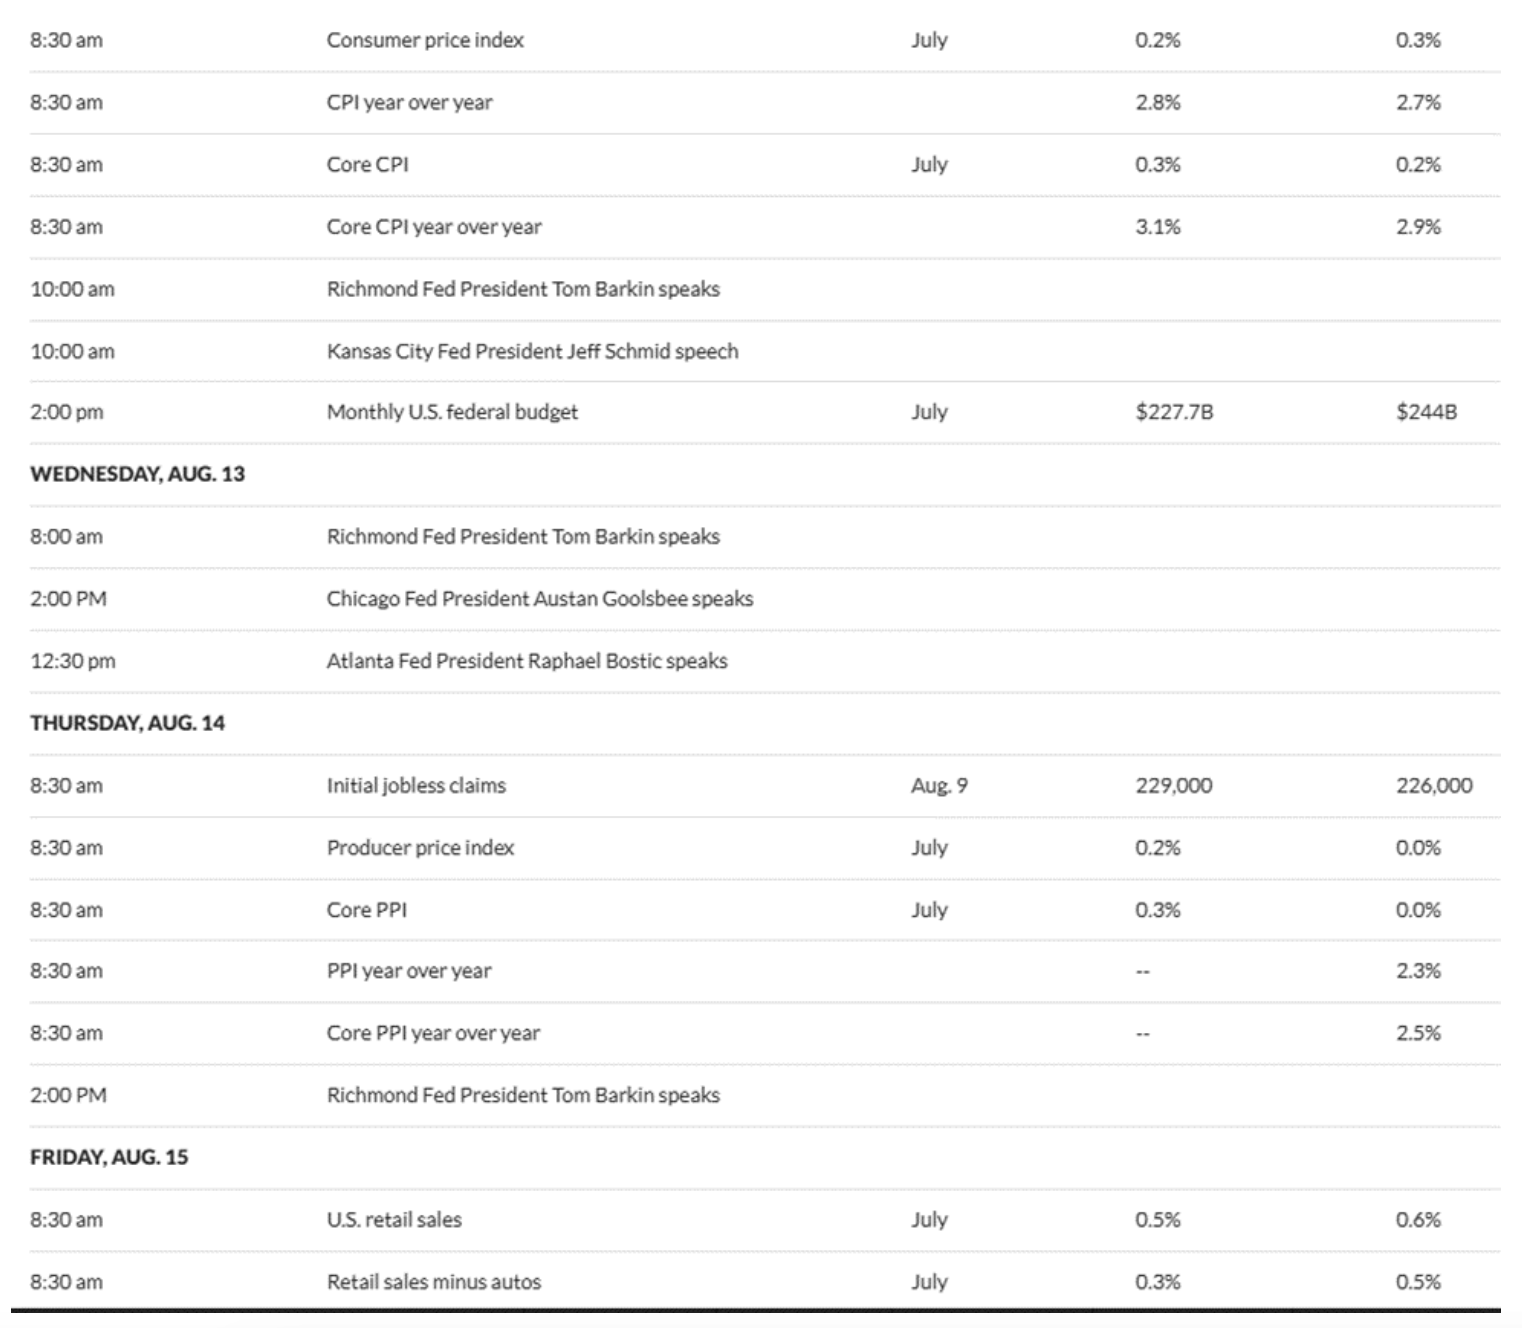Open the Initial jobless claims report
This screenshot has width=1522, height=1328.
tap(416, 785)
